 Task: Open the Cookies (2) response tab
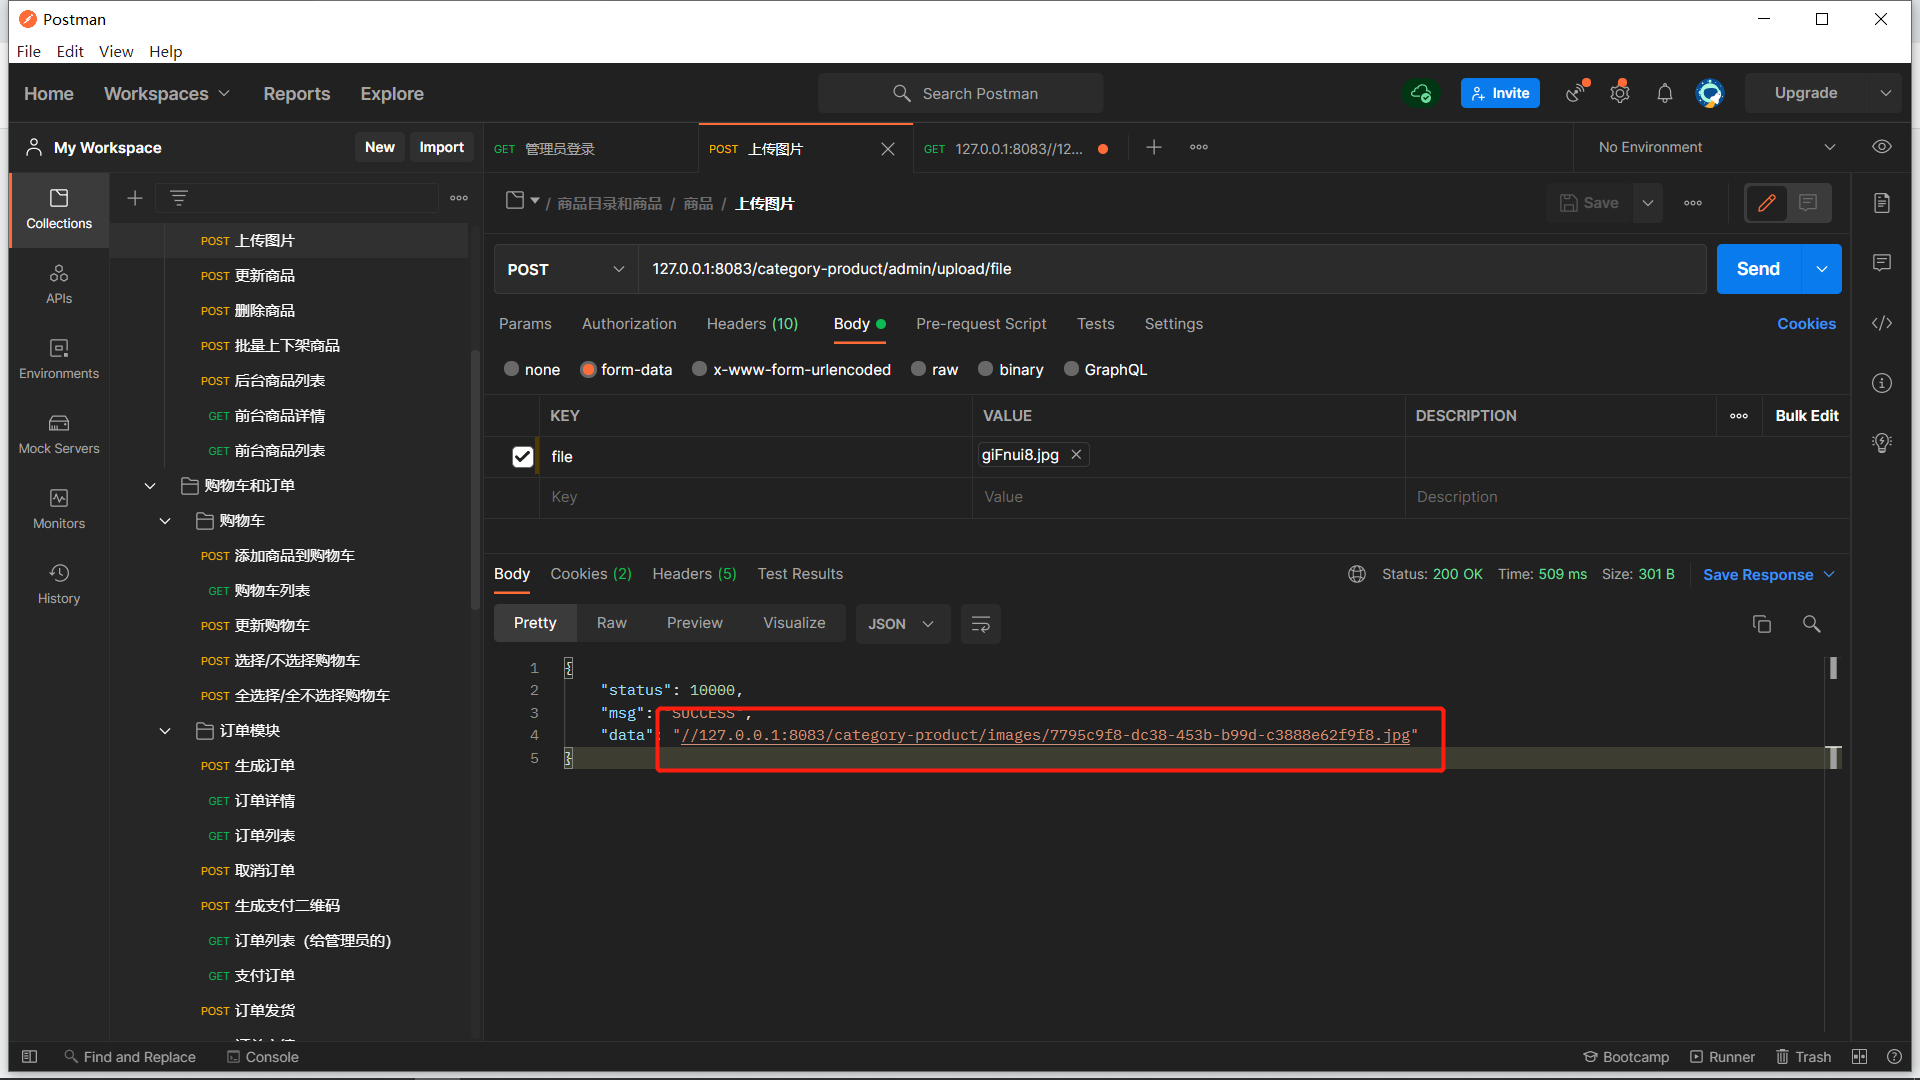[591, 574]
